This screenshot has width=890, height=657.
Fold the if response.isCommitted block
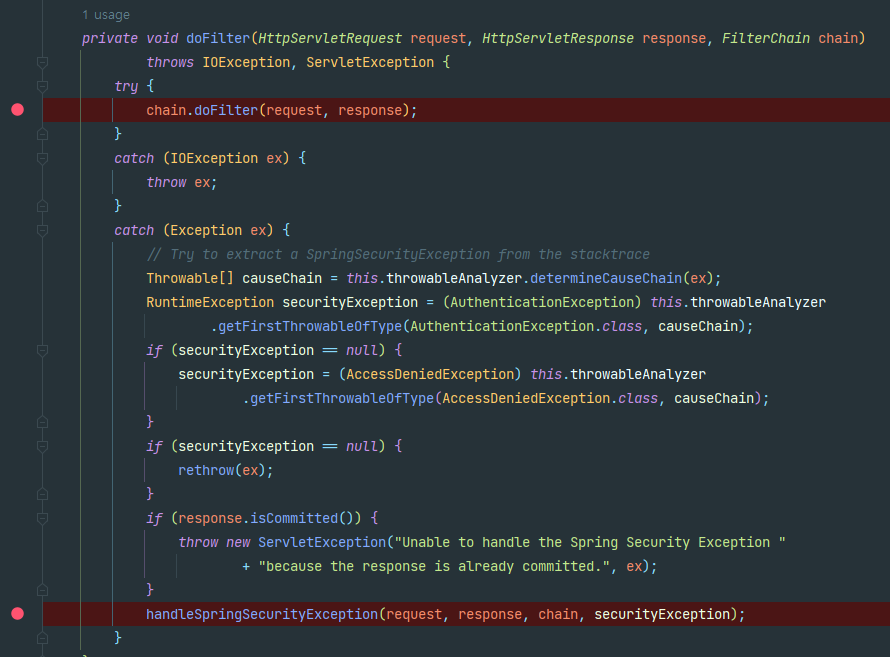tap(42, 518)
